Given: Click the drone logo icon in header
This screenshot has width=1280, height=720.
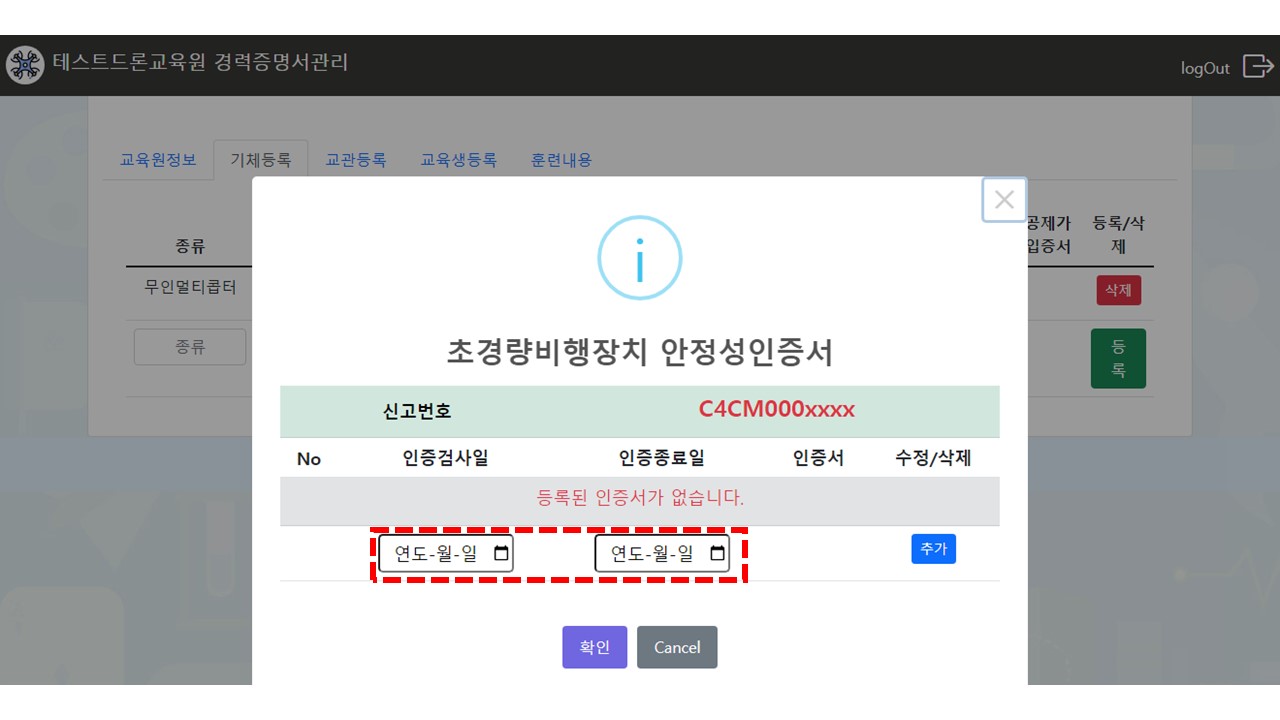Looking at the screenshot, I should (25, 65).
